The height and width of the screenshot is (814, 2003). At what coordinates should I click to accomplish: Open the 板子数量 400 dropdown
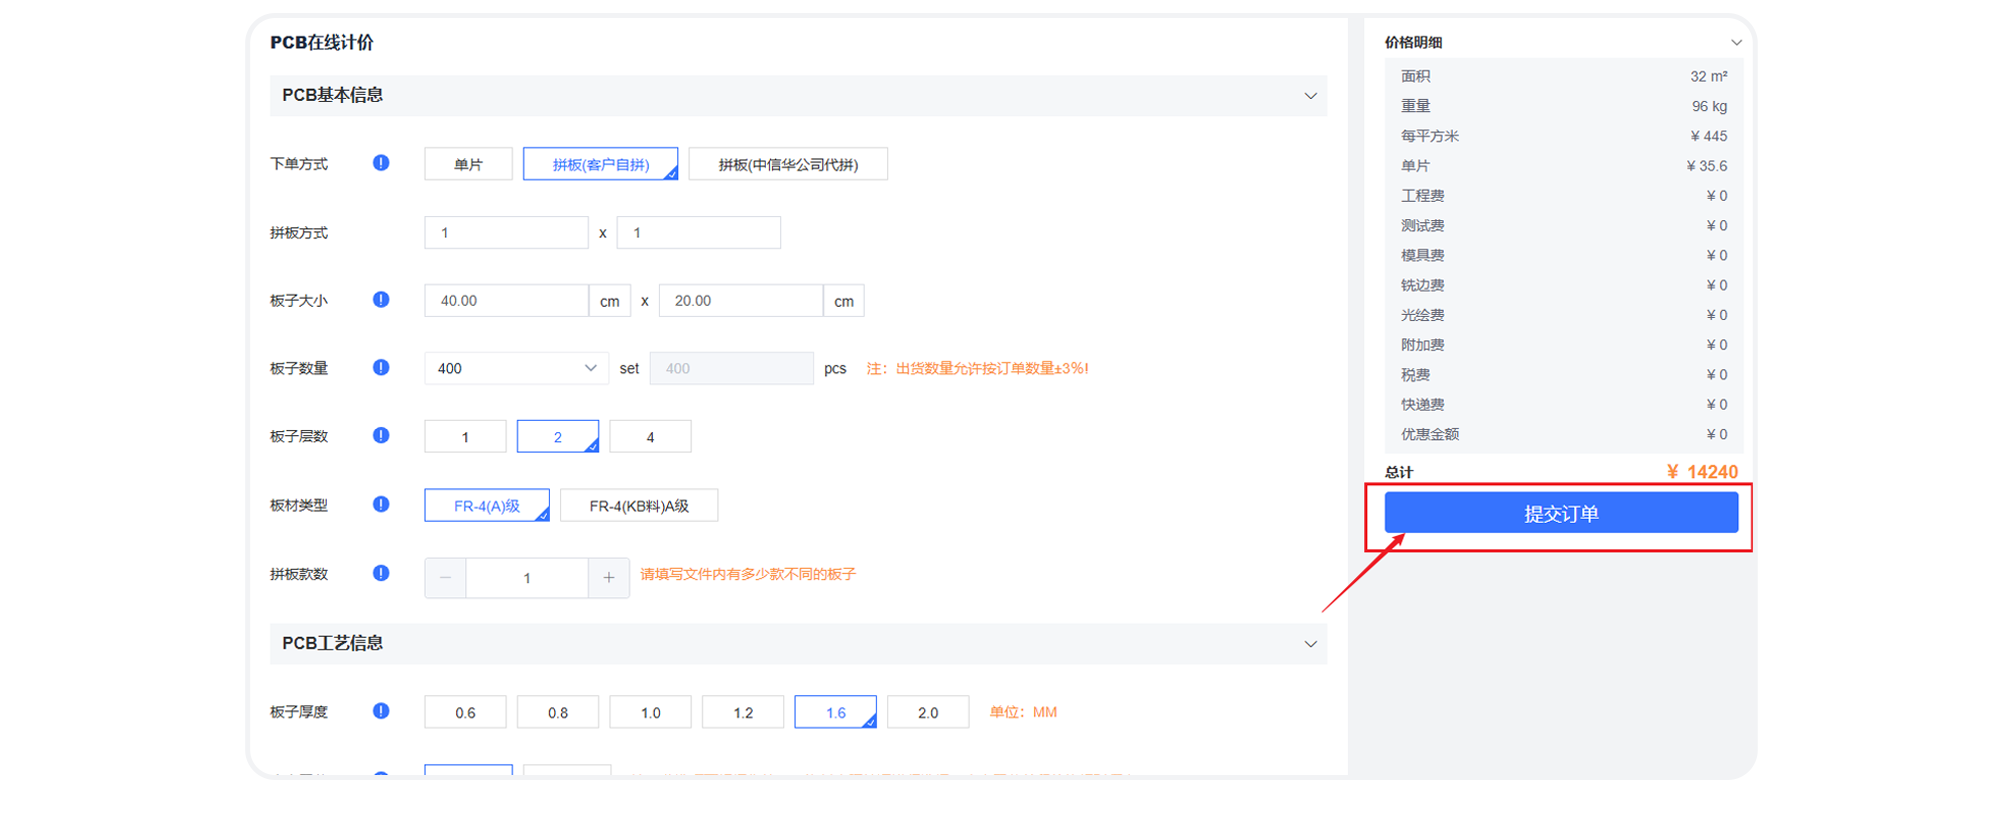pos(516,368)
